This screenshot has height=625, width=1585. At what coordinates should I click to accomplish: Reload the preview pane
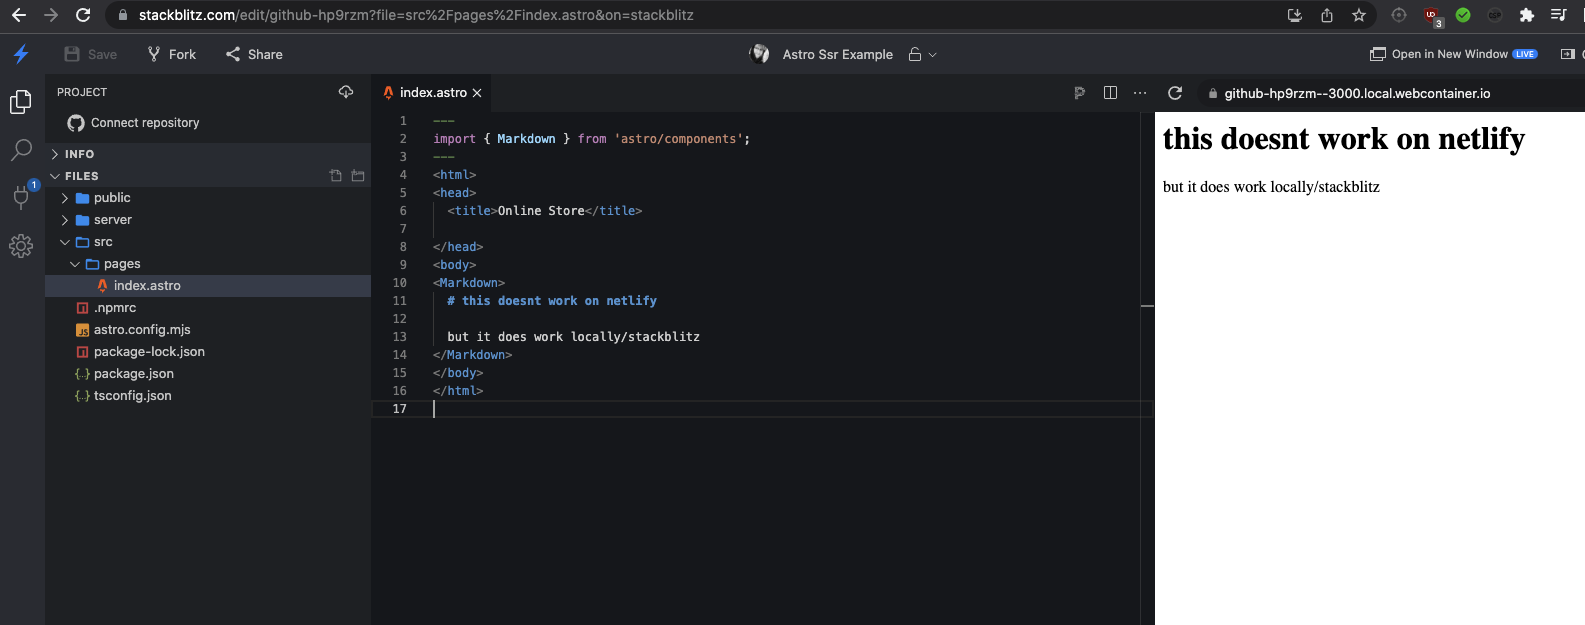pos(1175,93)
